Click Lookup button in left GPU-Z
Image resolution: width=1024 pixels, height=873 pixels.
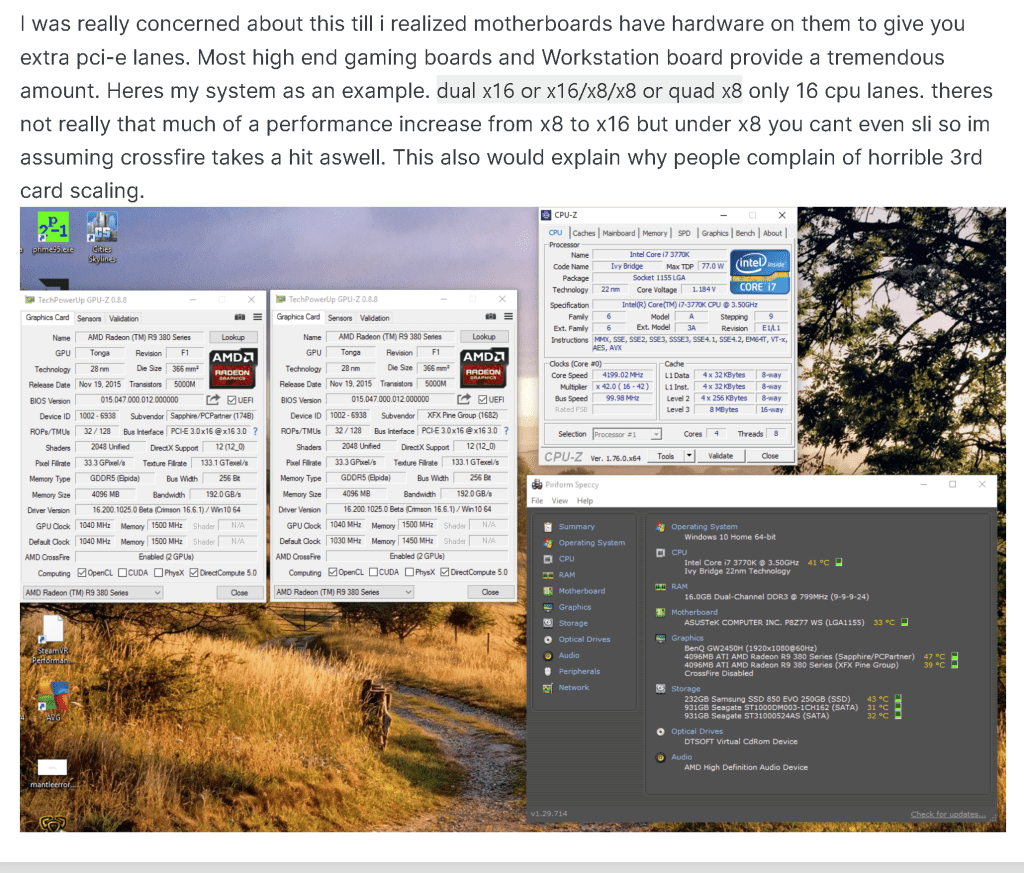coord(233,338)
